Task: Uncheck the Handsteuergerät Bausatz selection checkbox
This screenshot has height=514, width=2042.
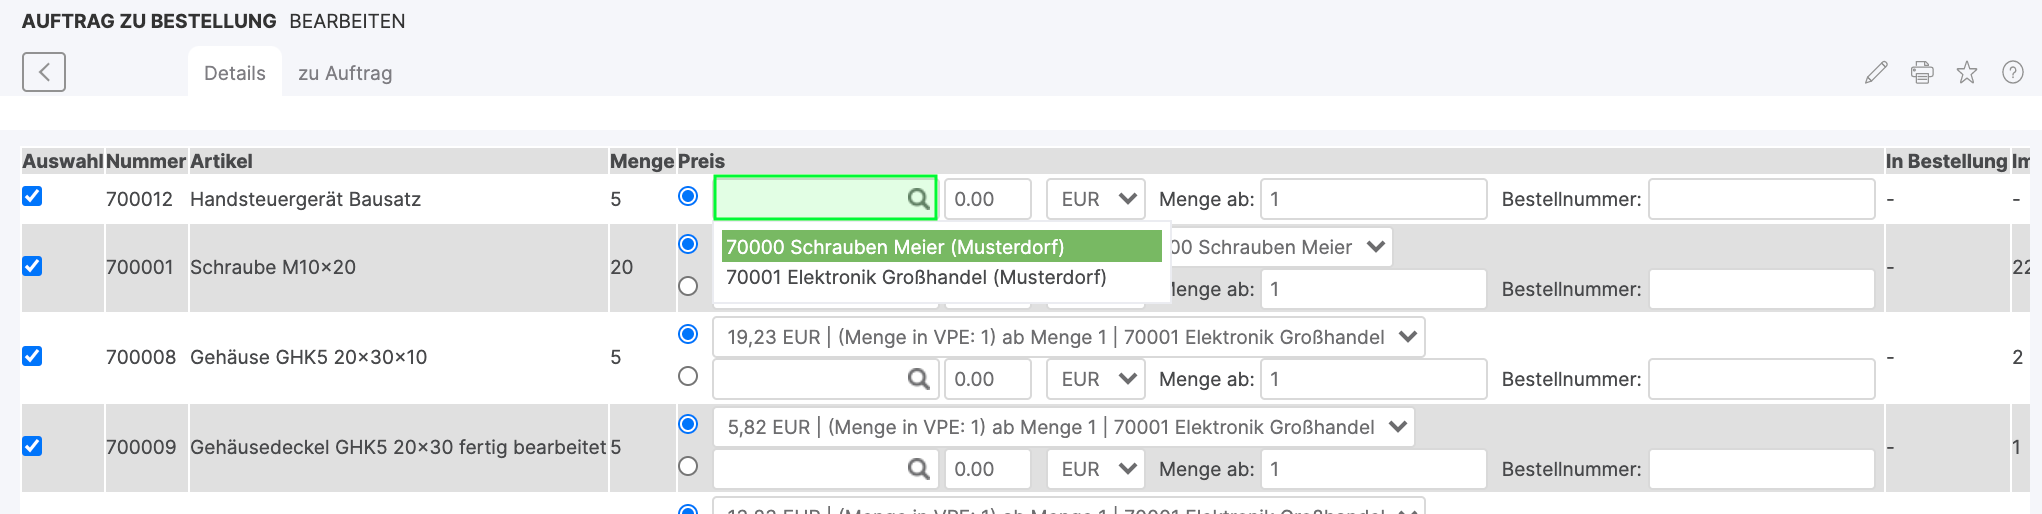Action: point(32,196)
